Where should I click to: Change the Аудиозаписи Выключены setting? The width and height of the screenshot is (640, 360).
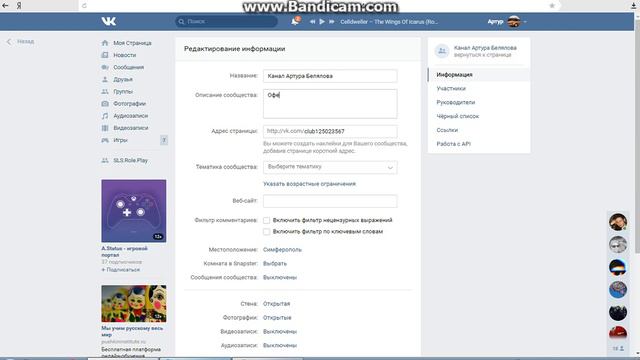[280, 345]
